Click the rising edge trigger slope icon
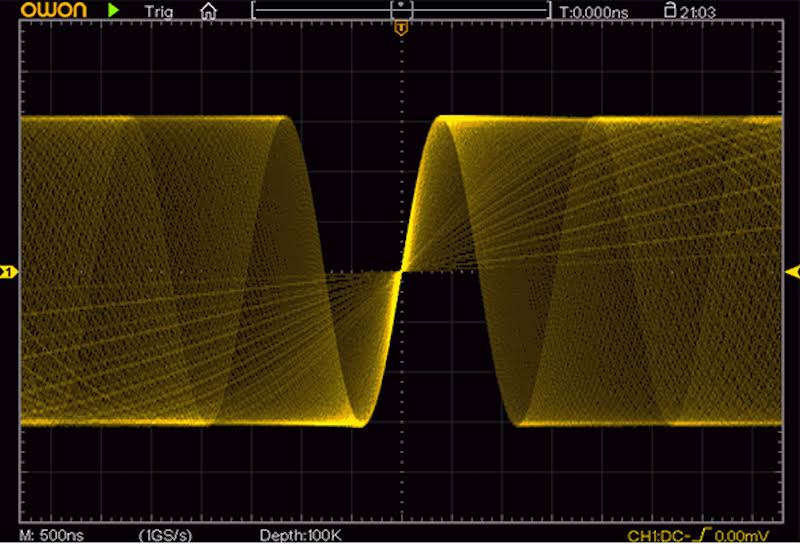The width and height of the screenshot is (800, 544). click(703, 535)
